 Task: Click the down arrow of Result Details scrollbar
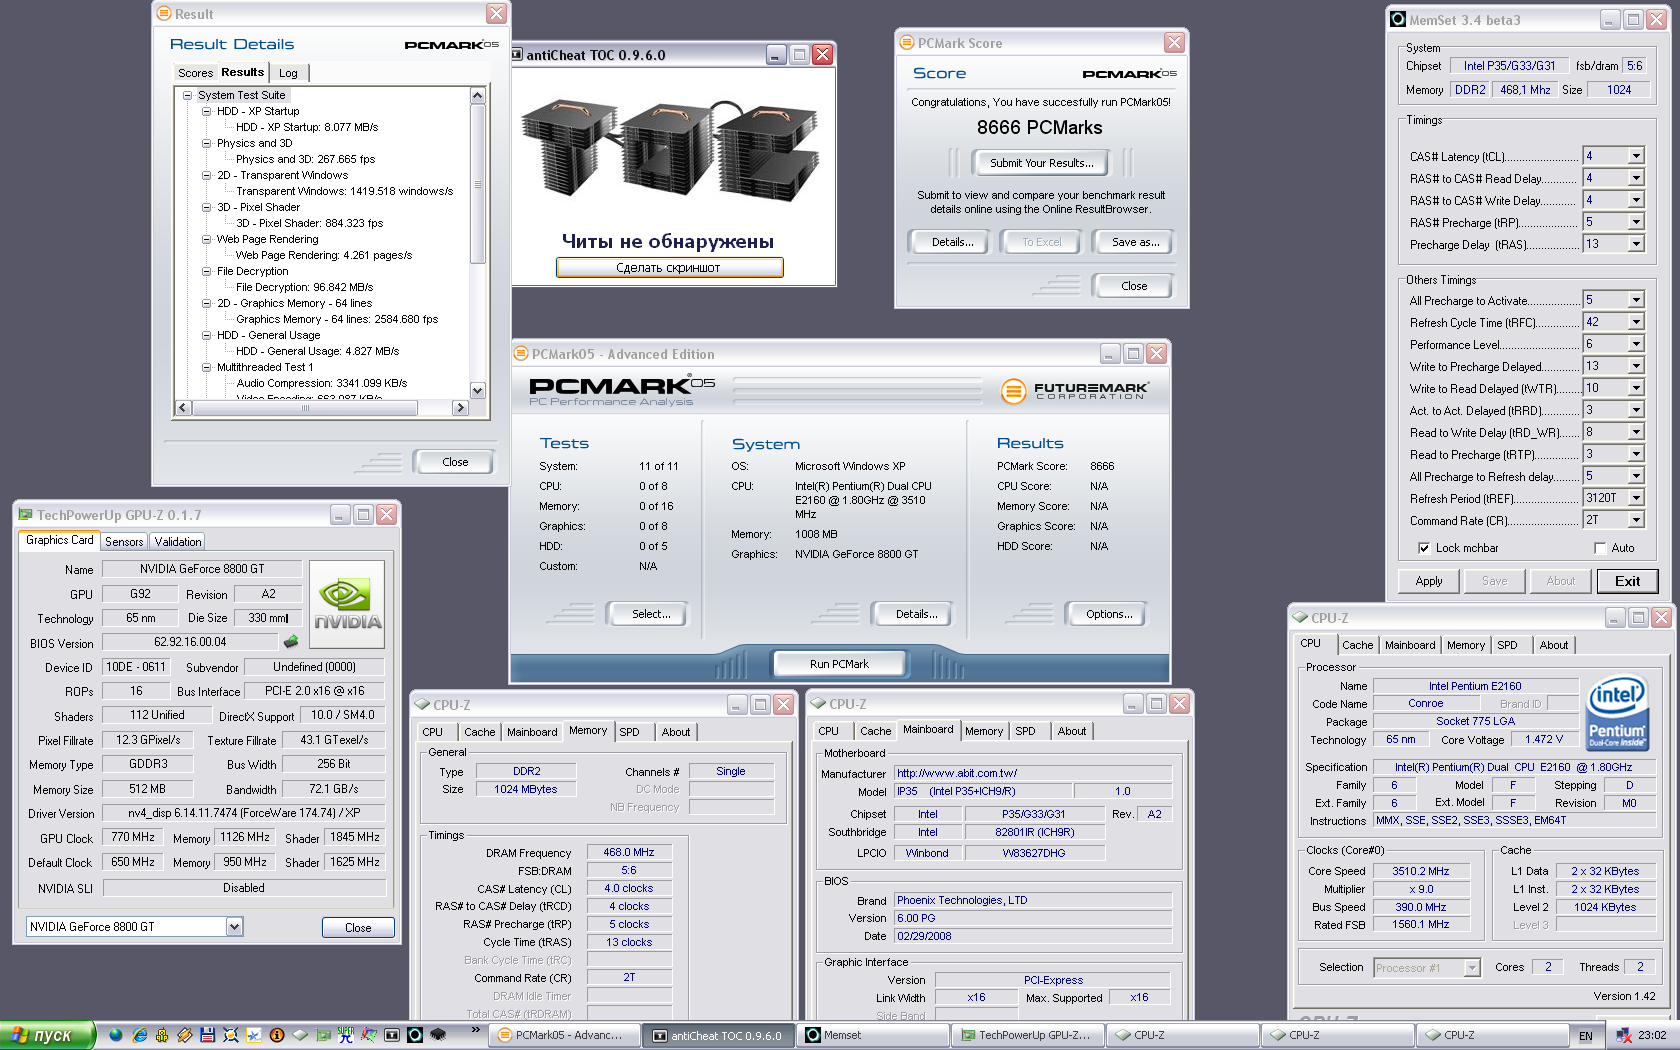click(x=478, y=391)
